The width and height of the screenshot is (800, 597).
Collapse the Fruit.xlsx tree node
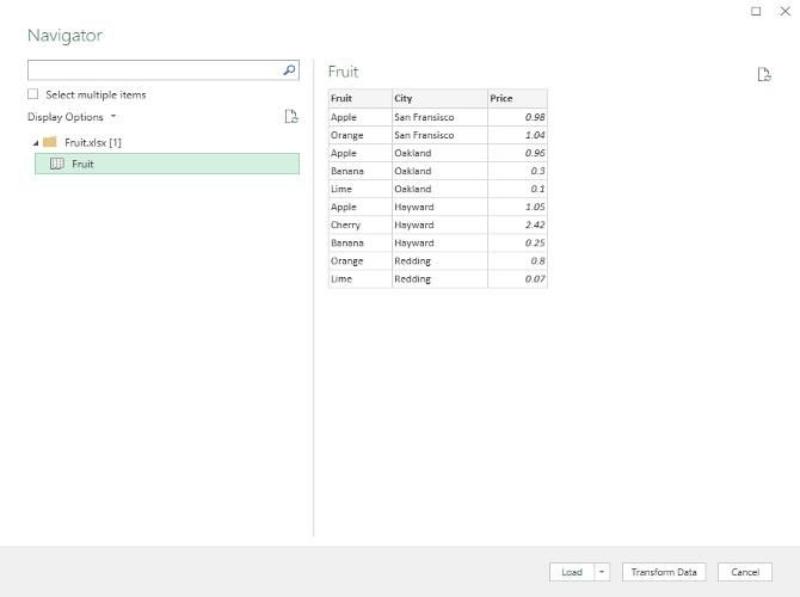pyautogui.click(x=33, y=142)
